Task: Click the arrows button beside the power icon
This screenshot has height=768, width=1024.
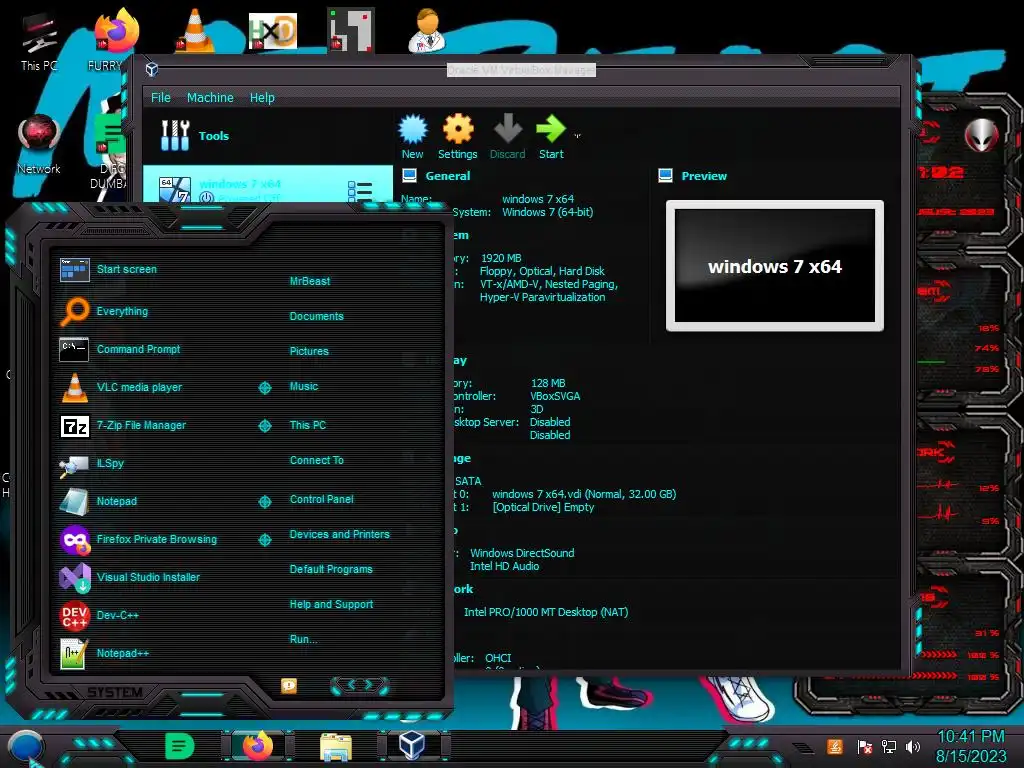Action: [360, 684]
